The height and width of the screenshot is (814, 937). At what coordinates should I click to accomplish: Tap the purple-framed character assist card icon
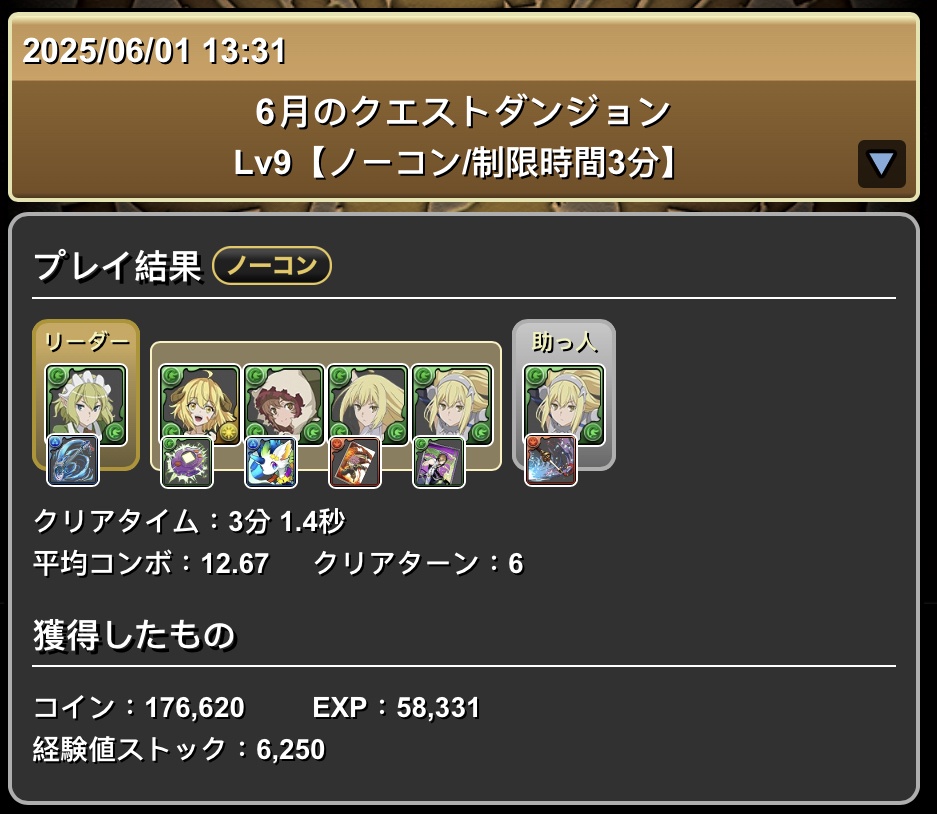[439, 462]
